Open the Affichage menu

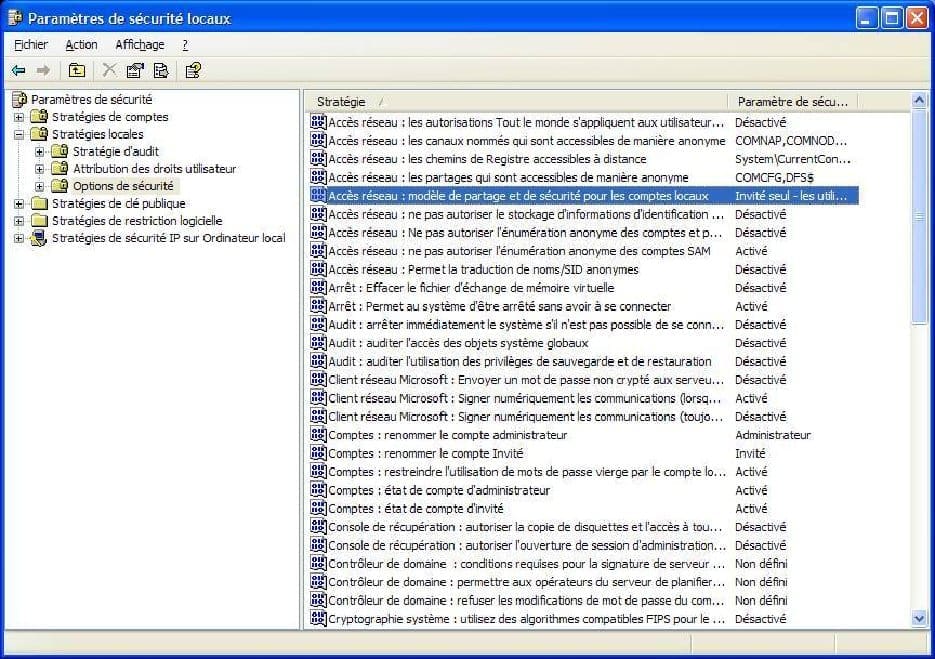point(141,44)
